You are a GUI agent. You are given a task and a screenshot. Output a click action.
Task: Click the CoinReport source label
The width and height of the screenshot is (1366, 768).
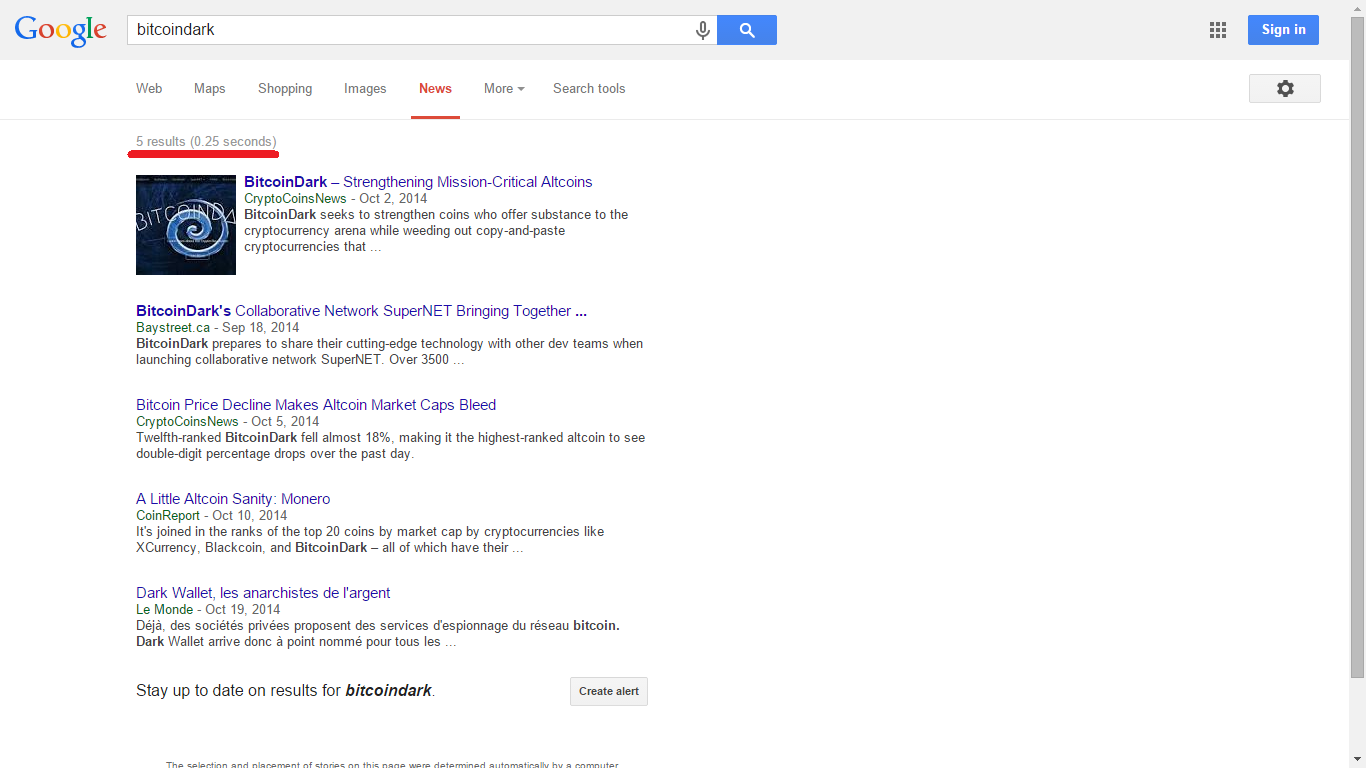pyautogui.click(x=168, y=515)
